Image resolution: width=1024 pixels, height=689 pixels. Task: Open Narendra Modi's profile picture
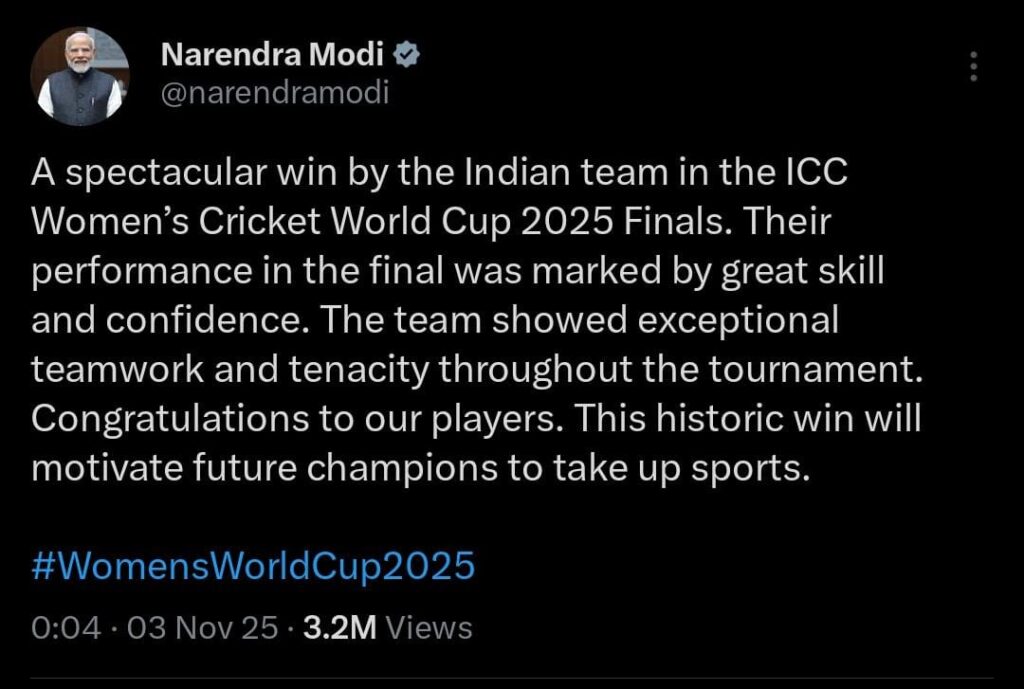[80, 76]
